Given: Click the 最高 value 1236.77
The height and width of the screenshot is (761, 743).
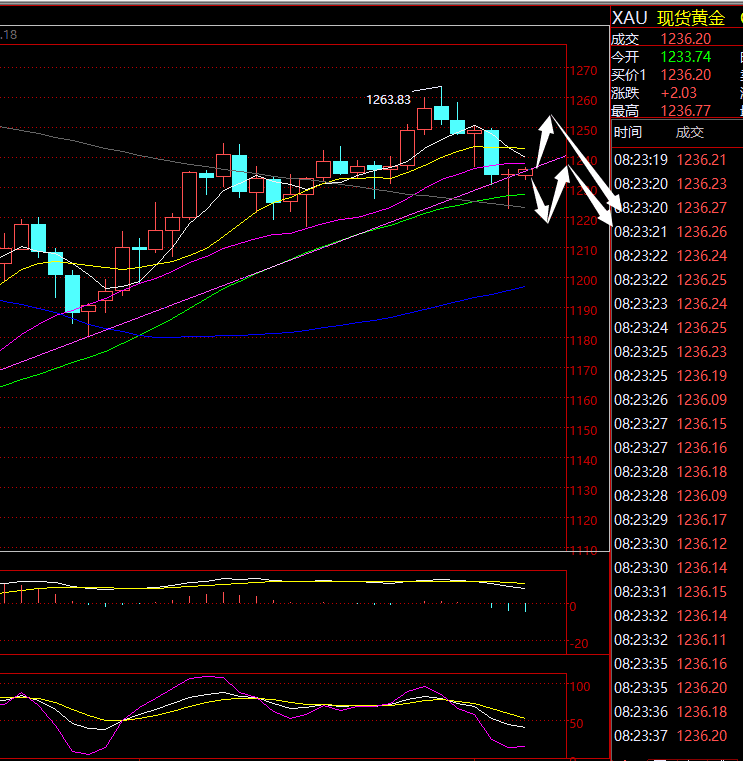Looking at the screenshot, I should pyautogui.click(x=686, y=111).
